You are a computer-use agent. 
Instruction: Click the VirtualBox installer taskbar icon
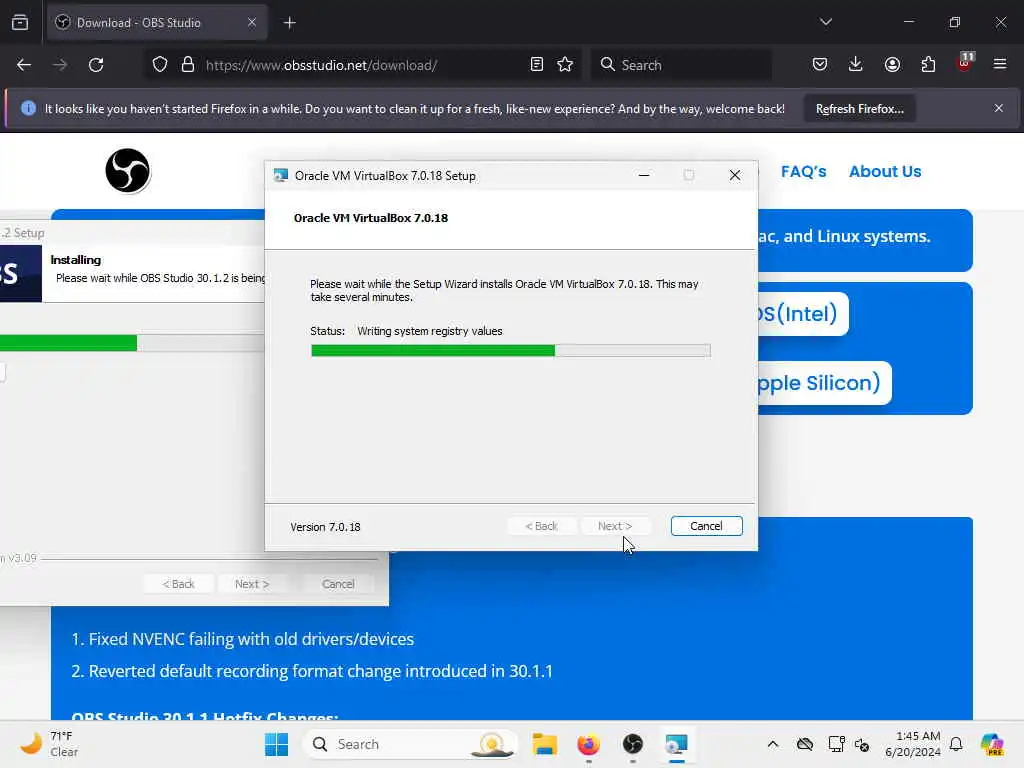point(677,744)
